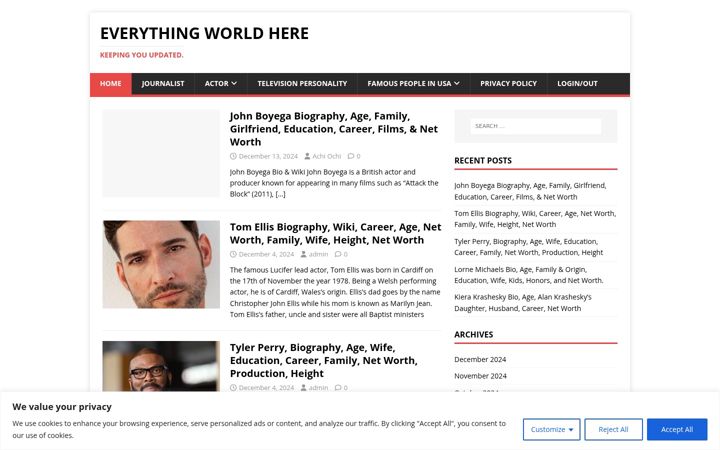The image size is (720, 450).
Task: Open the admin author link on Tom Ellis post
Action: point(318,254)
